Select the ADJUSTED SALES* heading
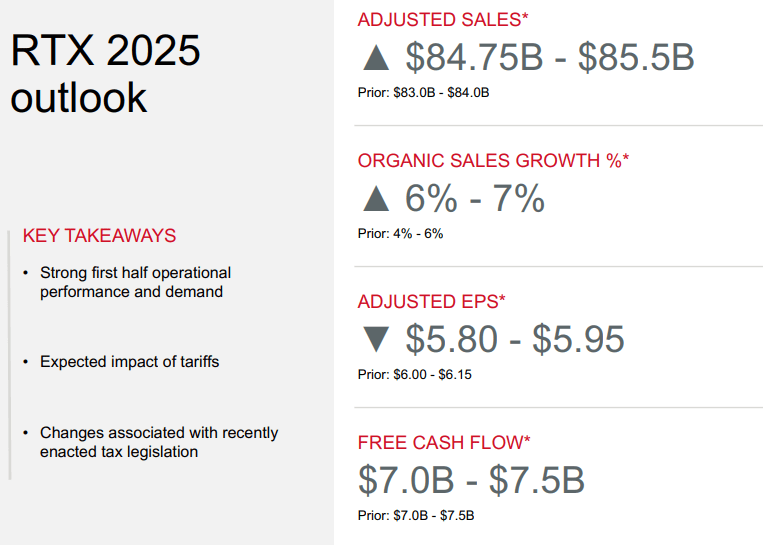The image size is (763, 545). (x=443, y=20)
